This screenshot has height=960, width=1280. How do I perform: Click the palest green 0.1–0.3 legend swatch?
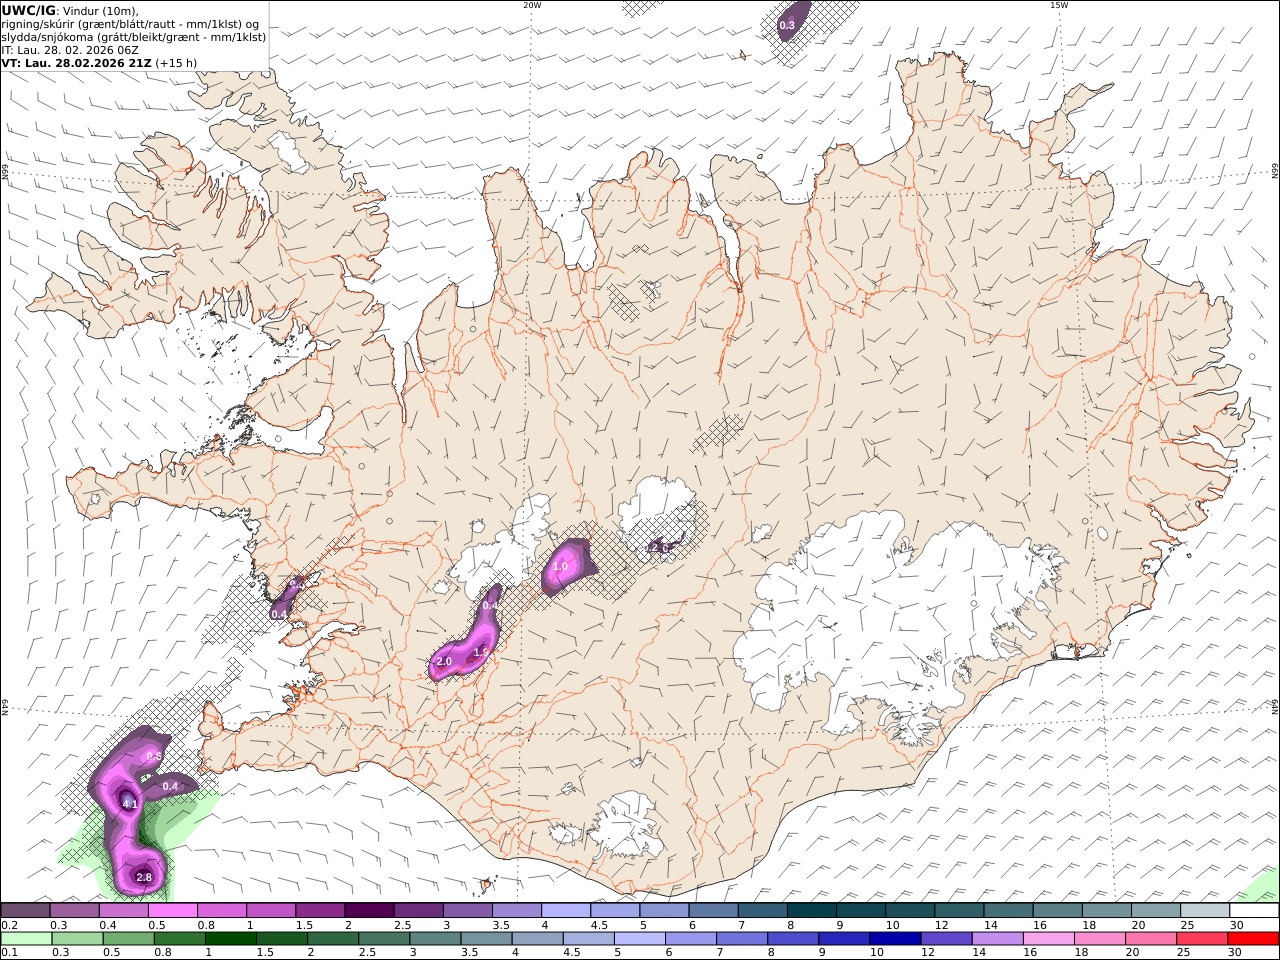(x=26, y=938)
